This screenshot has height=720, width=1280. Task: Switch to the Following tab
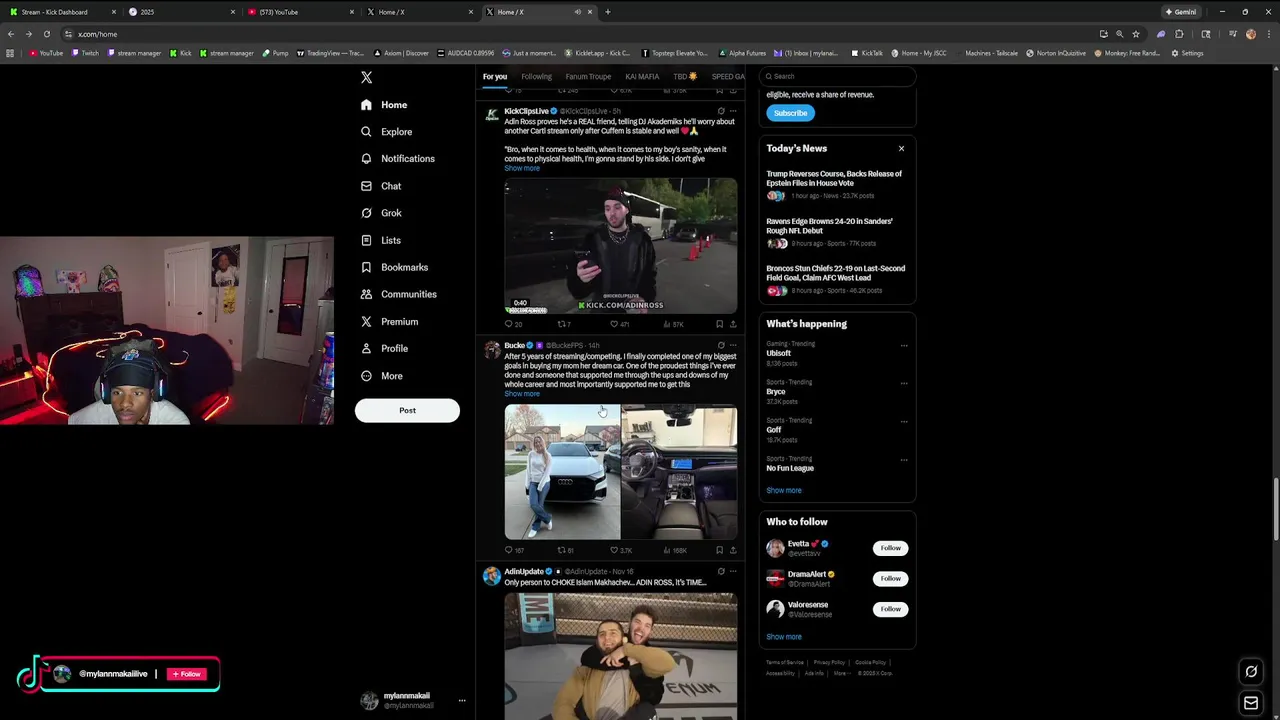coord(536,76)
